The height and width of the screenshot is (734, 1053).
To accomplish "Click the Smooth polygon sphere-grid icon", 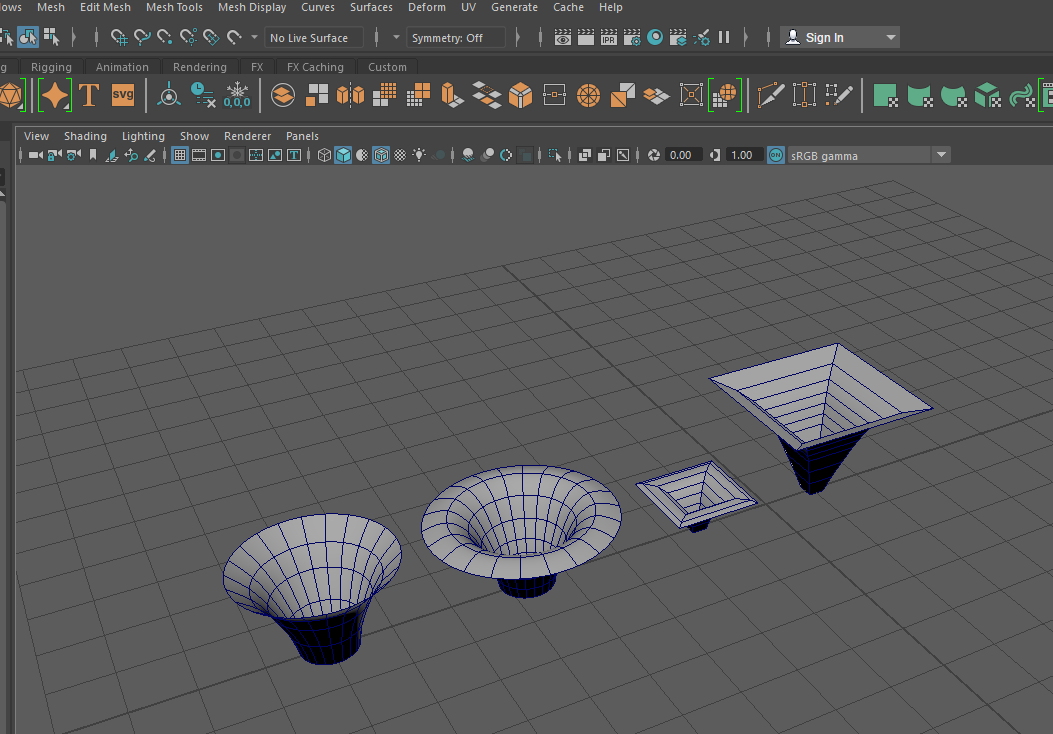I will 724,95.
